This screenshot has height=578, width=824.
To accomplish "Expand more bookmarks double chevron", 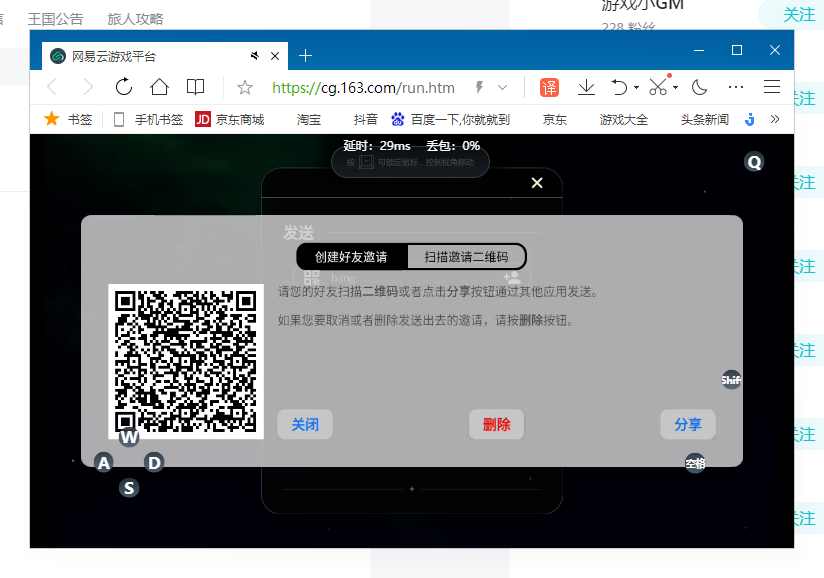I will (775, 119).
